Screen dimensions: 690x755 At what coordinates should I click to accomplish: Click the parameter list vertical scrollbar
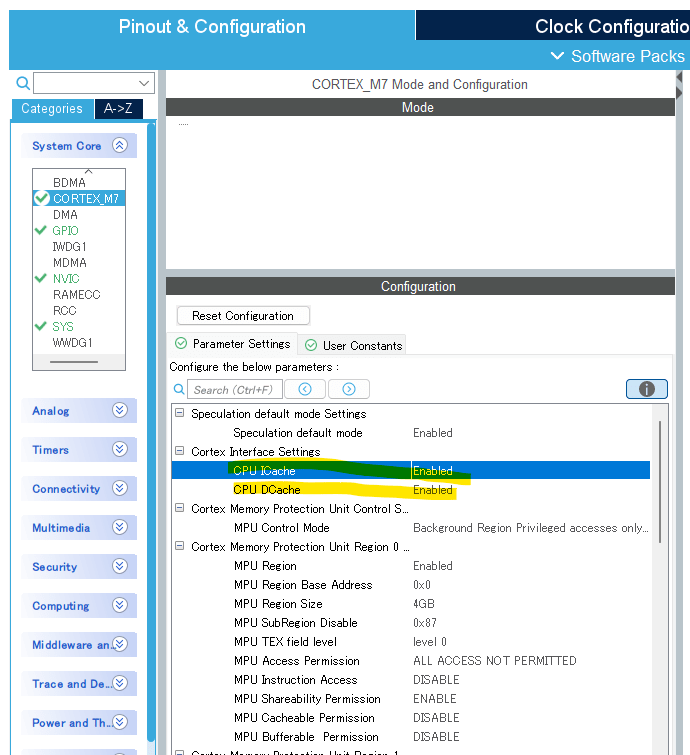(x=660, y=482)
